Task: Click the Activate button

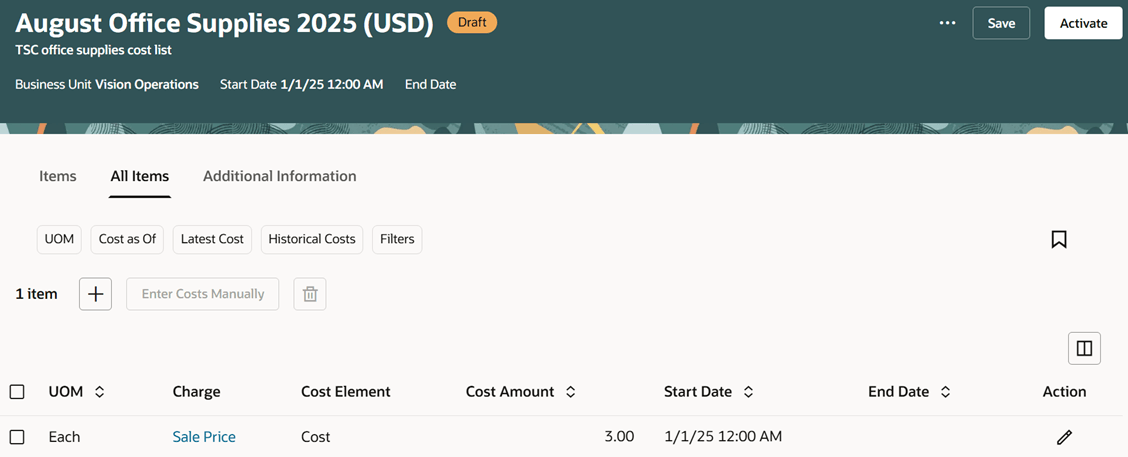Action: click(x=1083, y=23)
